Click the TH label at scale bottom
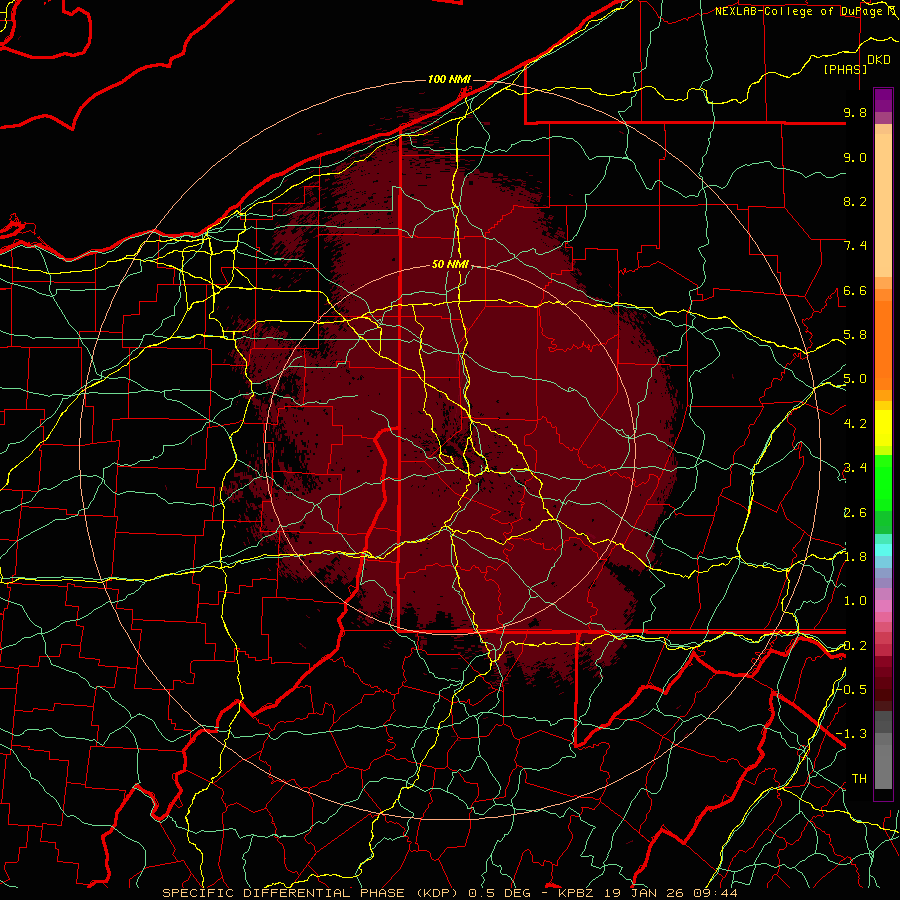 [859, 778]
